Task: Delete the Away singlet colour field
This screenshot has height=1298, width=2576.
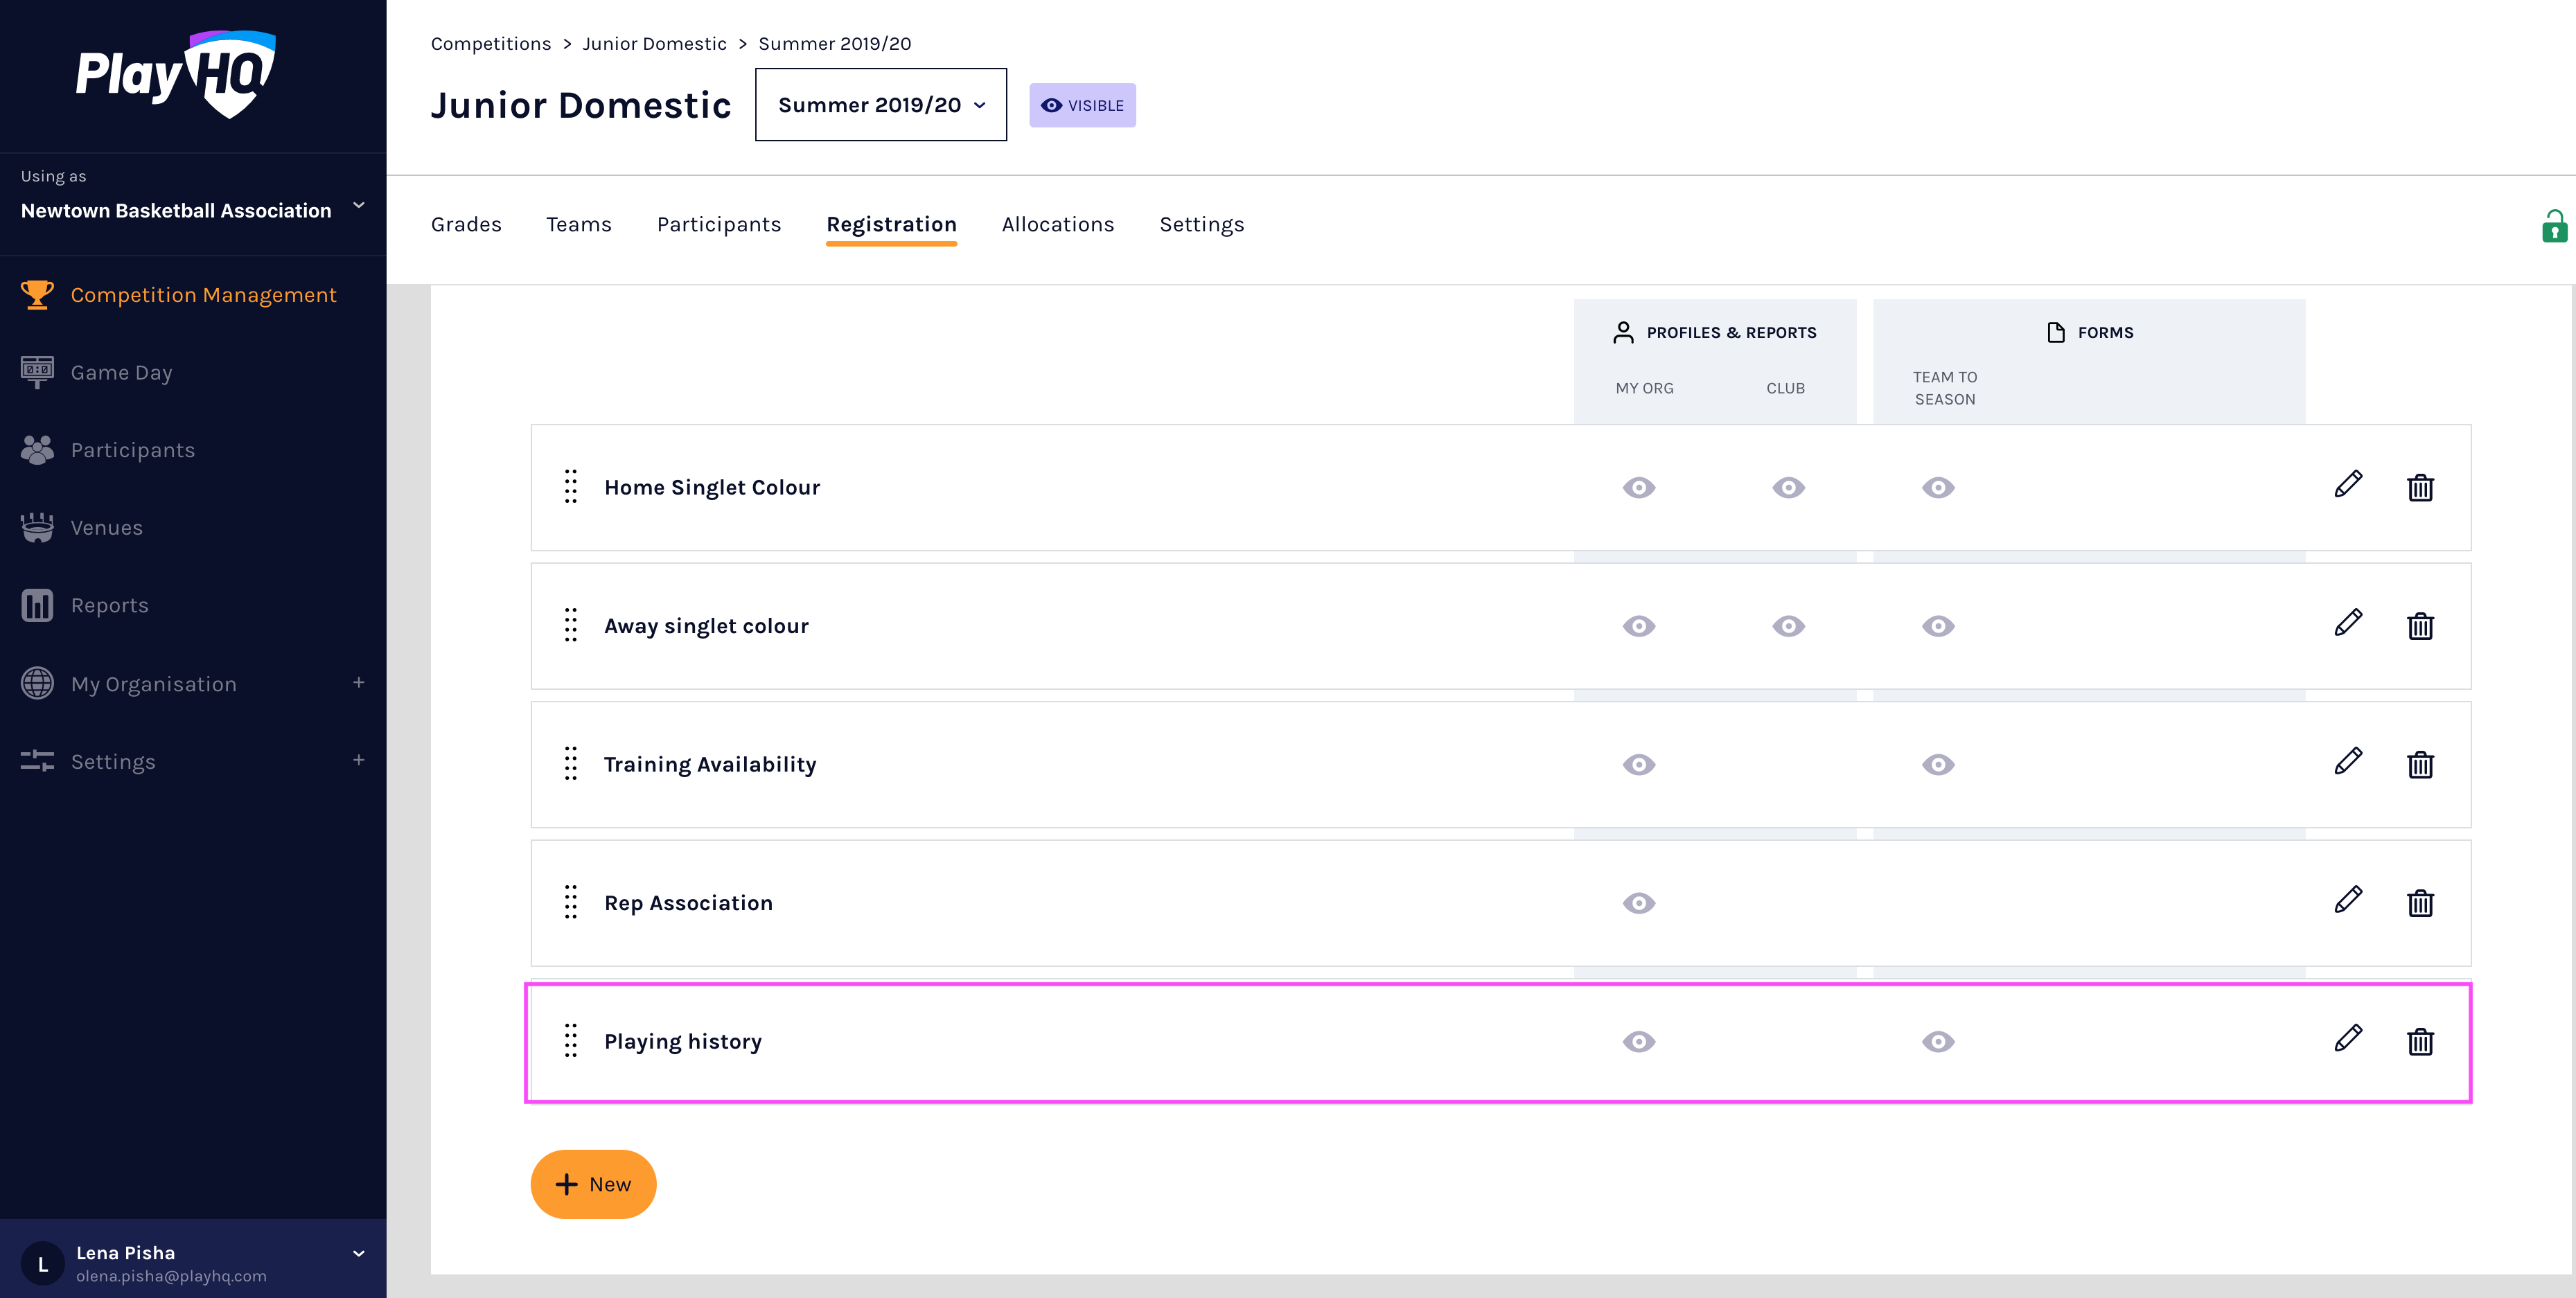Action: 2419,626
